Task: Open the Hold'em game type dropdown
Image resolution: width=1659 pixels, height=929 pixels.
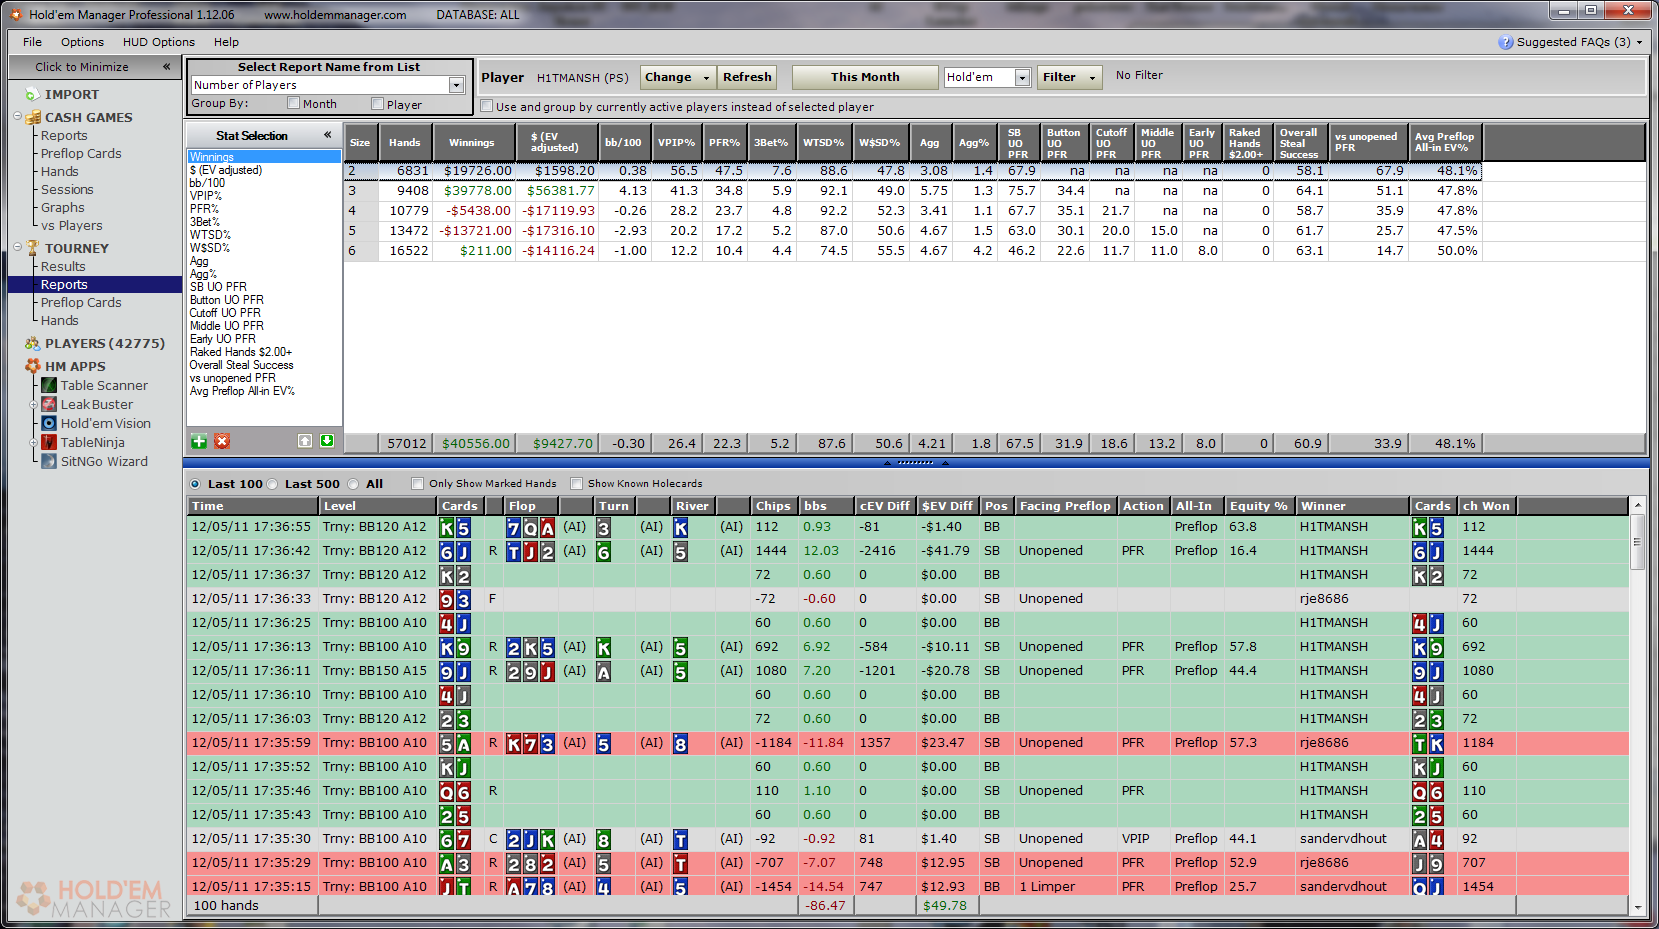Action: pyautogui.click(x=1022, y=77)
